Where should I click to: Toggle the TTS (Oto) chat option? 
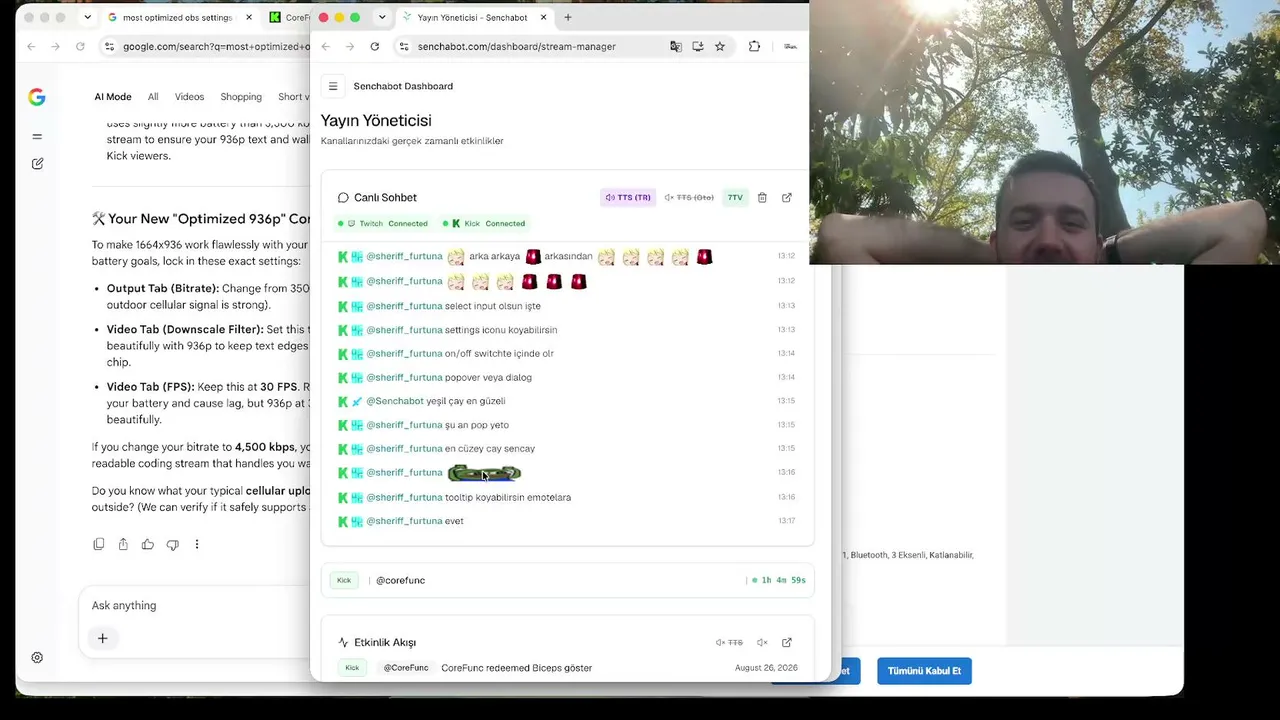pos(689,198)
